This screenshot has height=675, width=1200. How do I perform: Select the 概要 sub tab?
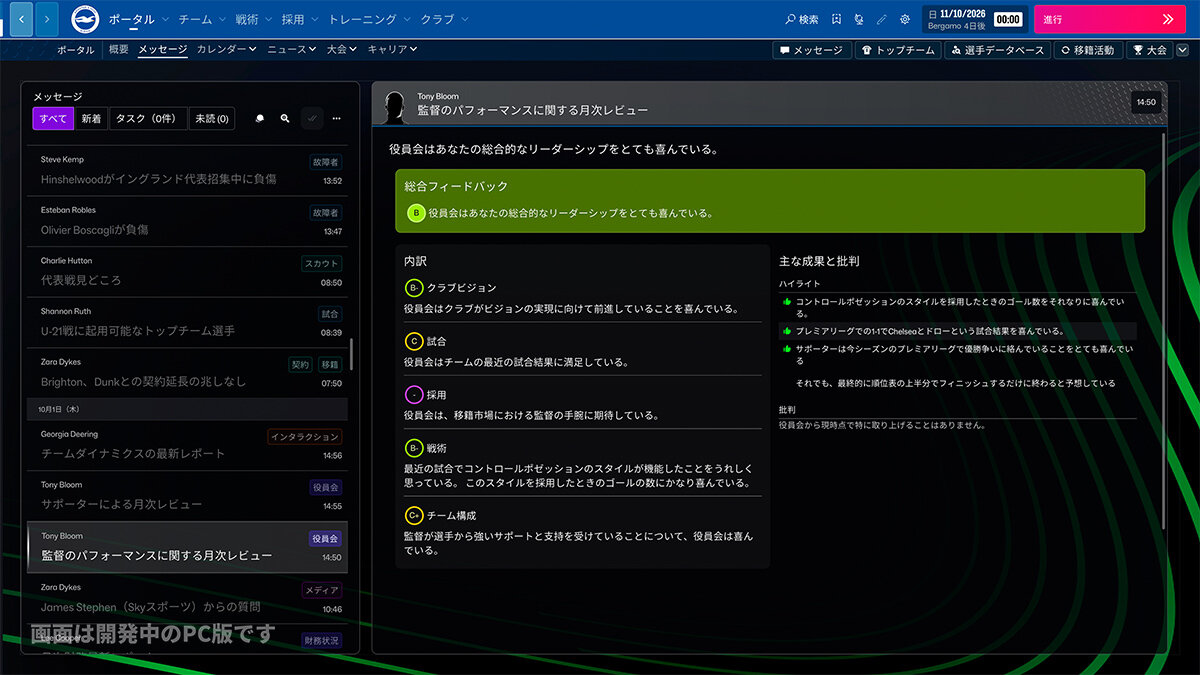click(x=118, y=49)
